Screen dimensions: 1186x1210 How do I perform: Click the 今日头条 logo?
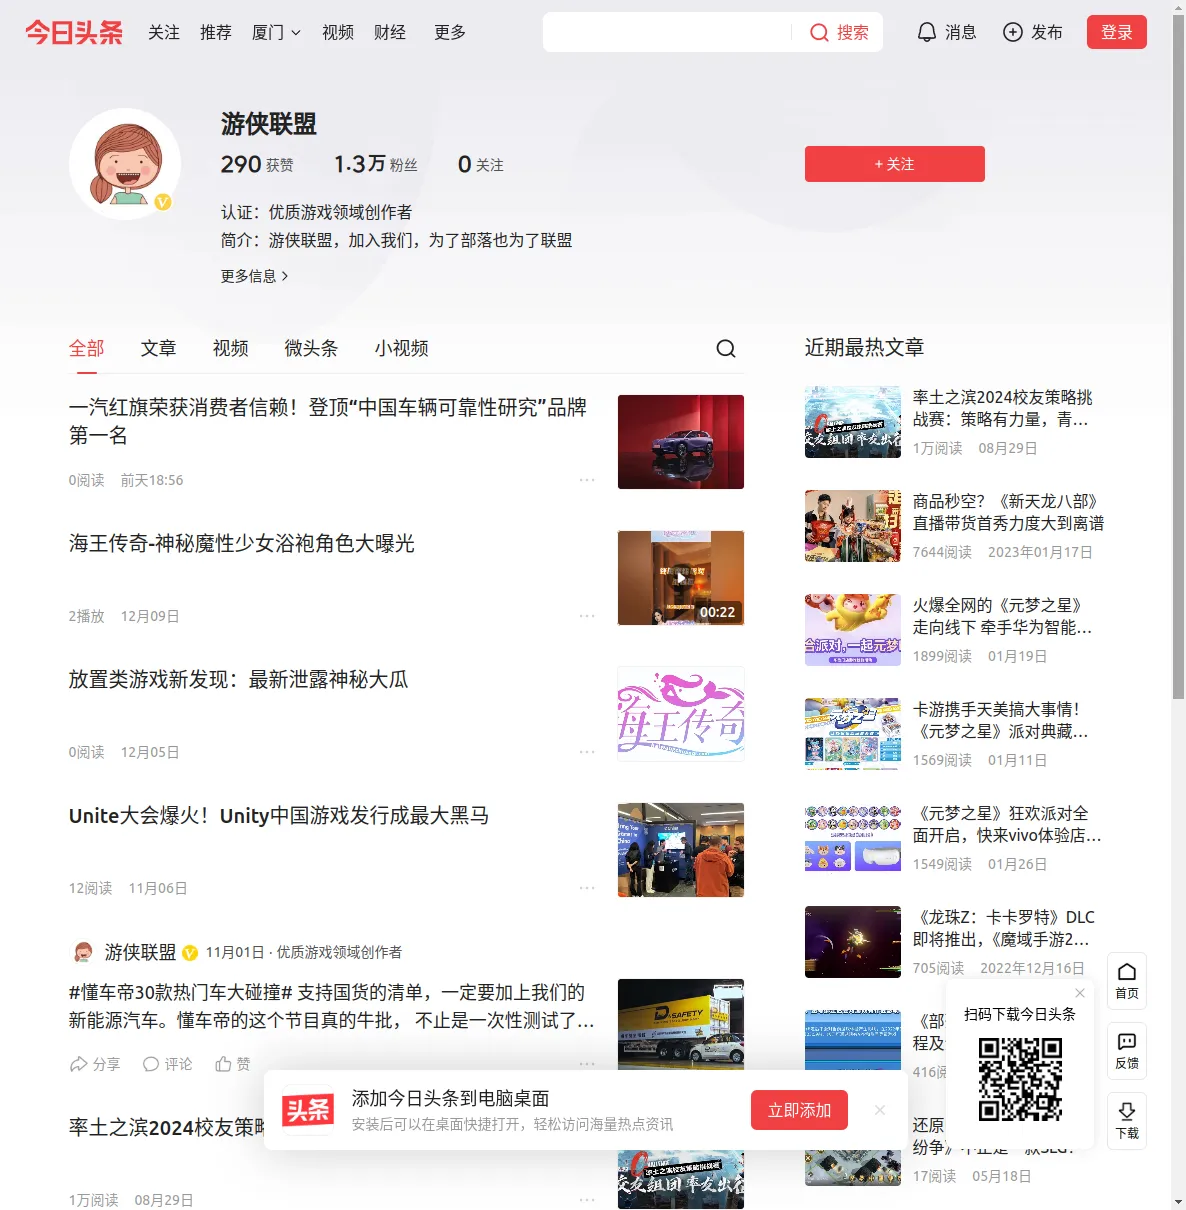pyautogui.click(x=74, y=32)
